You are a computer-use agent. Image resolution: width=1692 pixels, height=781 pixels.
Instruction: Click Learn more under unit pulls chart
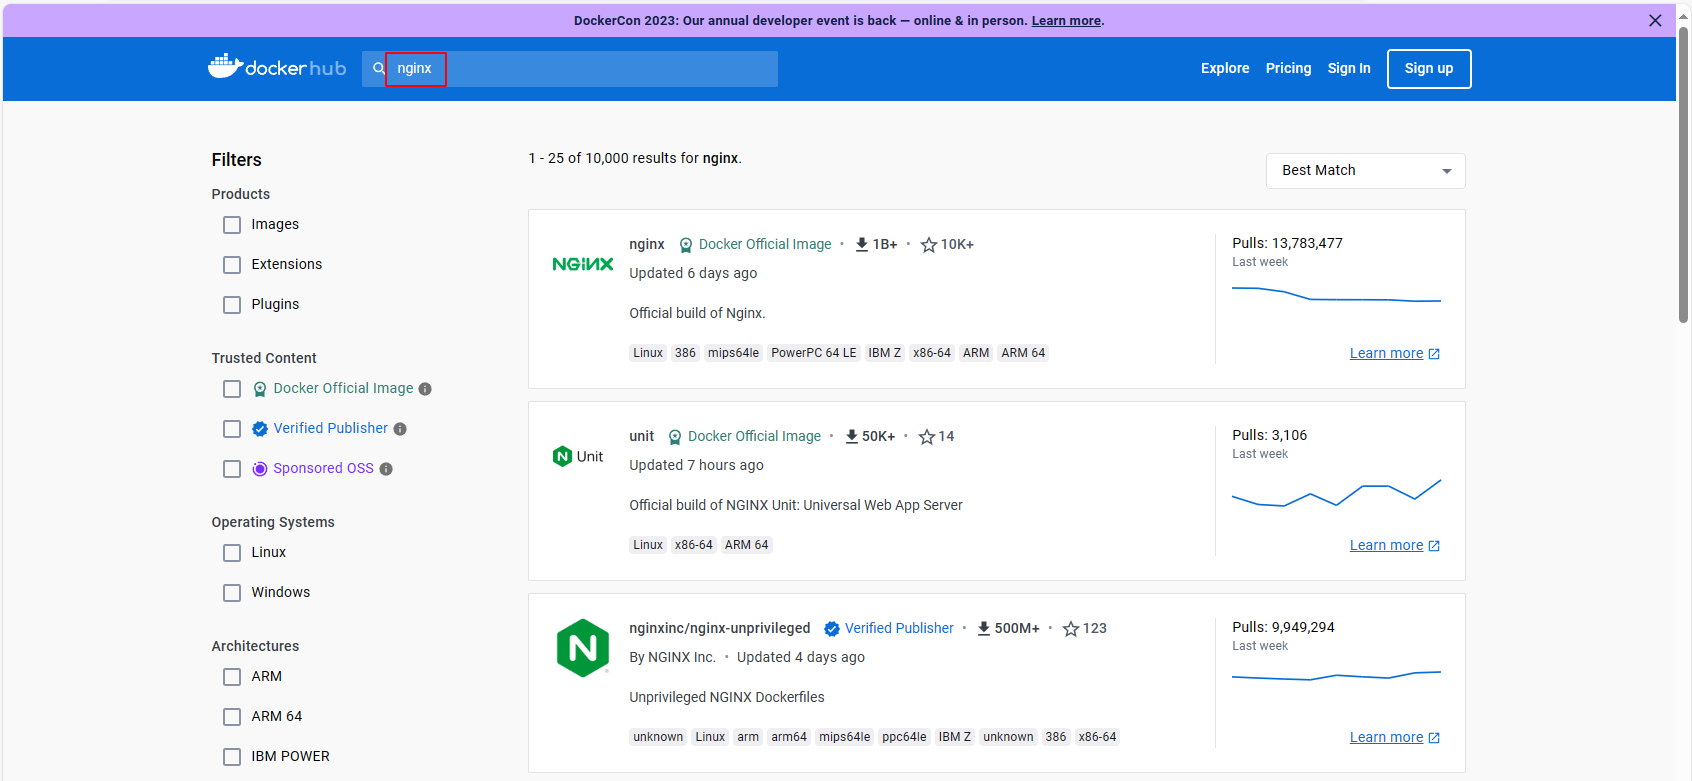pos(1386,545)
